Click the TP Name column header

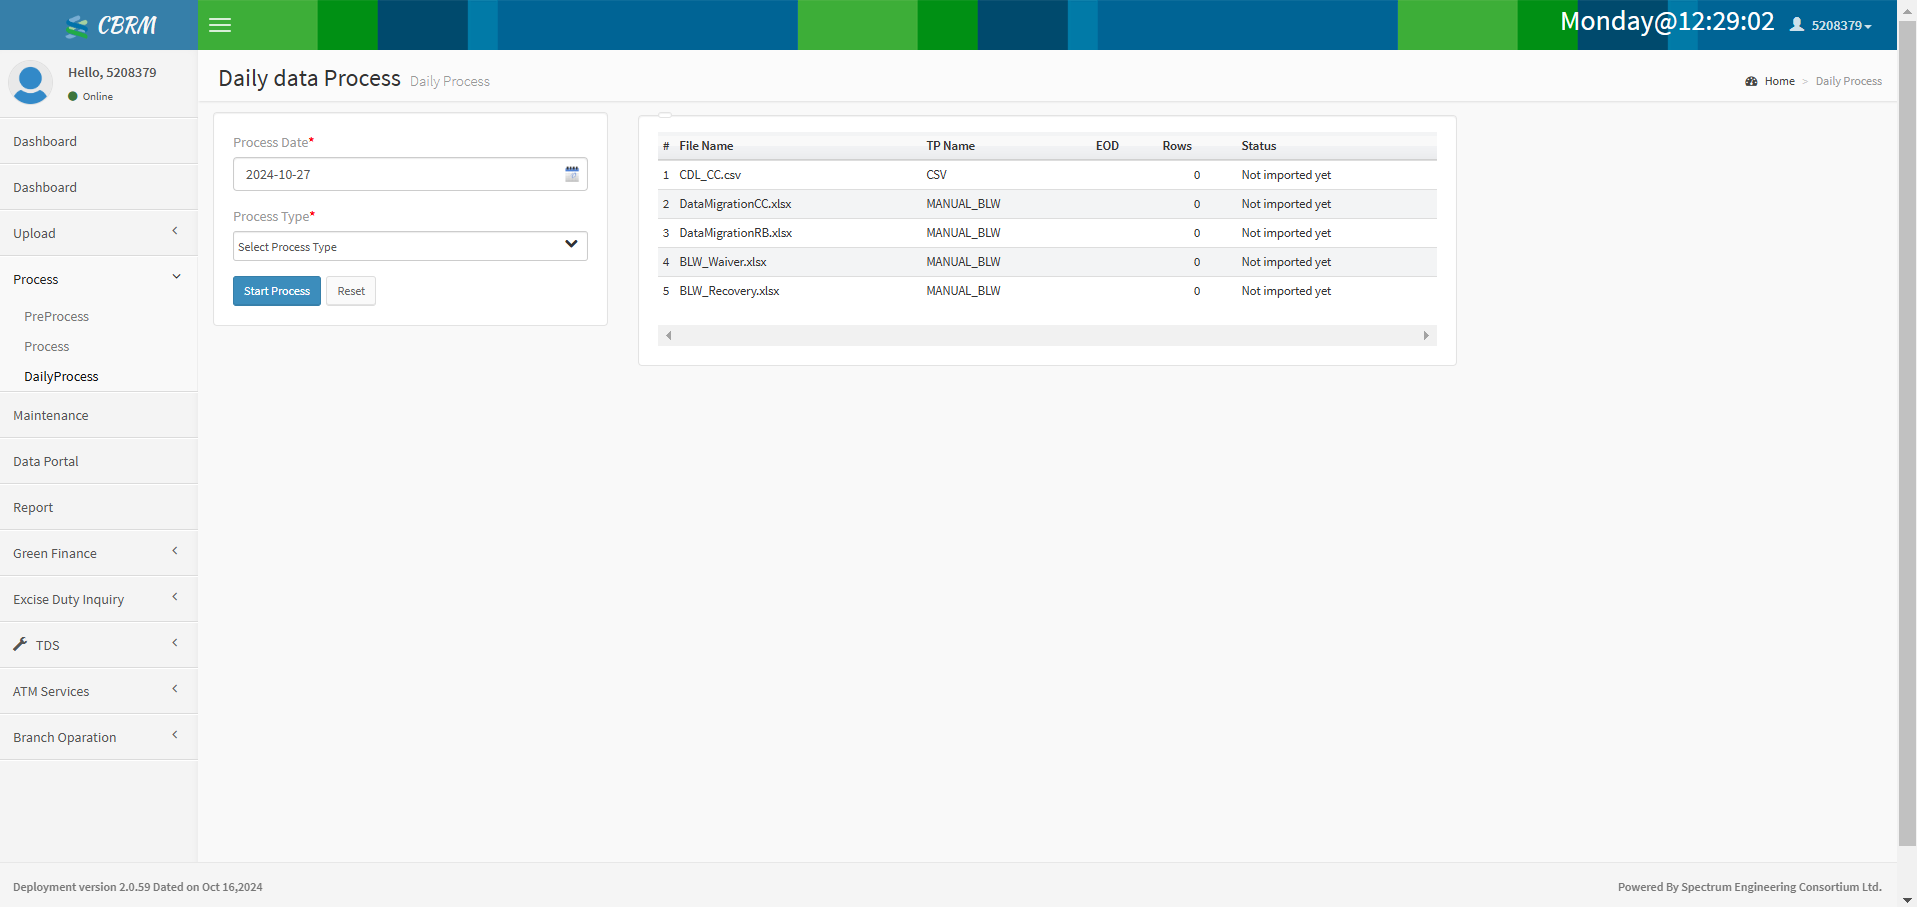pos(950,146)
